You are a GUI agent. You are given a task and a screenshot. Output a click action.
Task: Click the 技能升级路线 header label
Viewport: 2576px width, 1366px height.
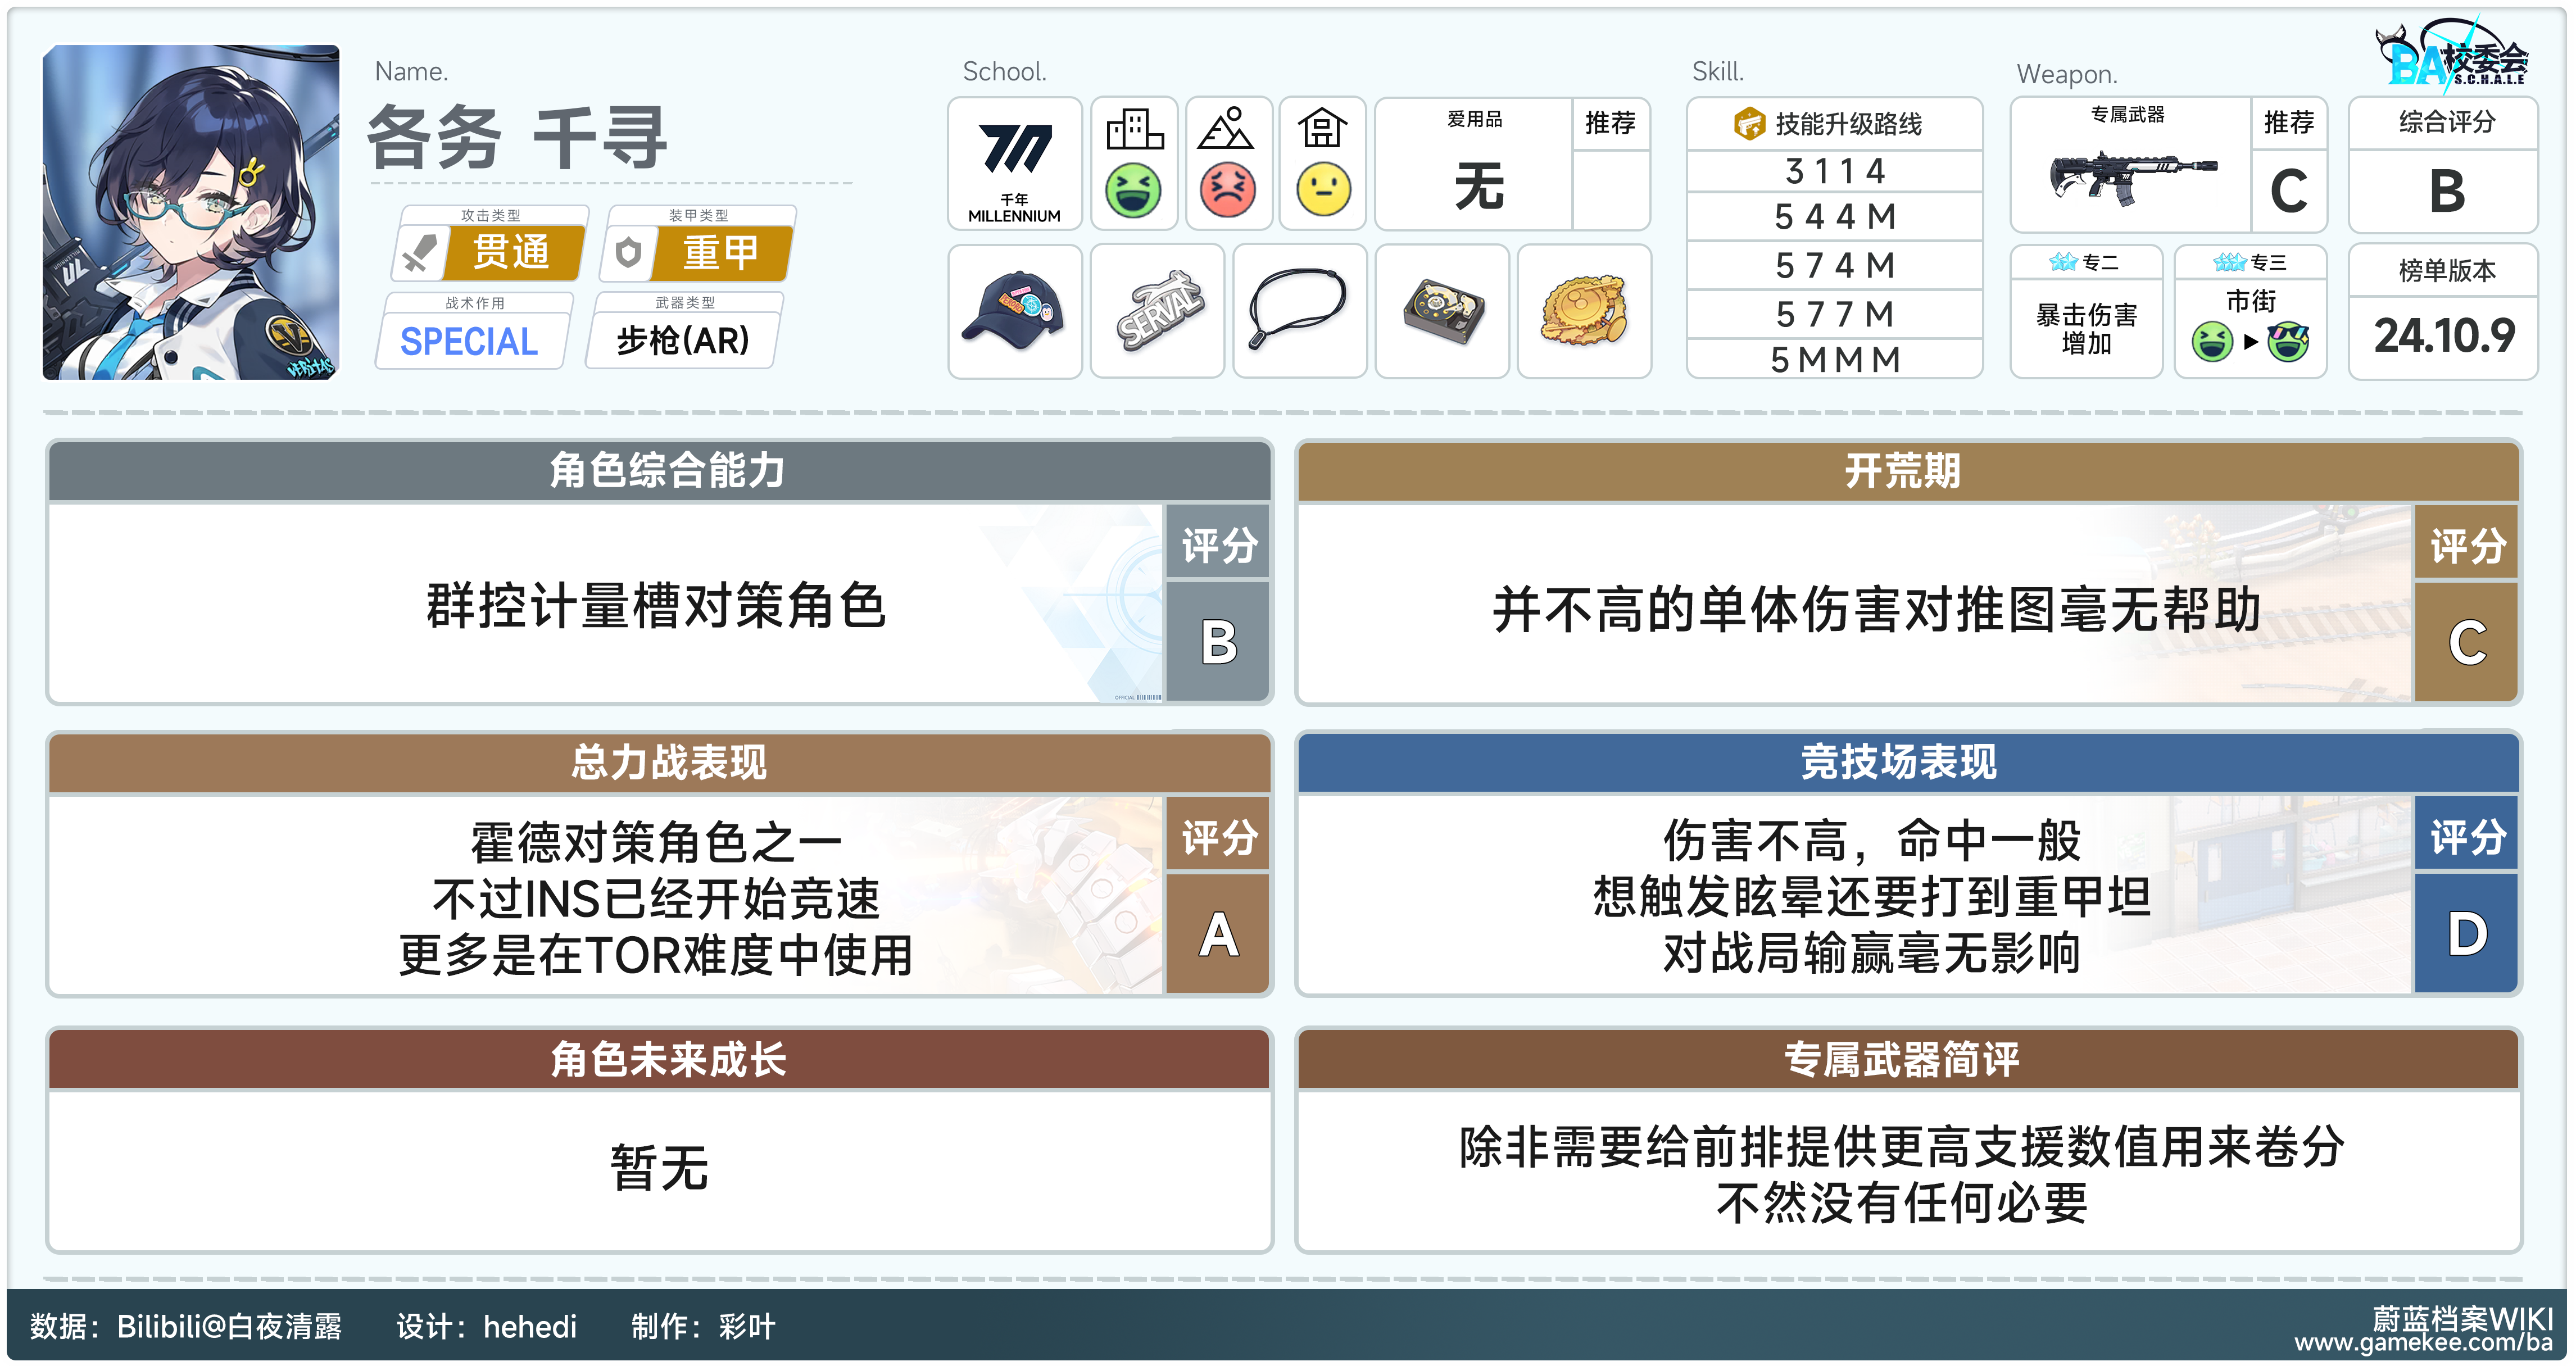click(1848, 124)
